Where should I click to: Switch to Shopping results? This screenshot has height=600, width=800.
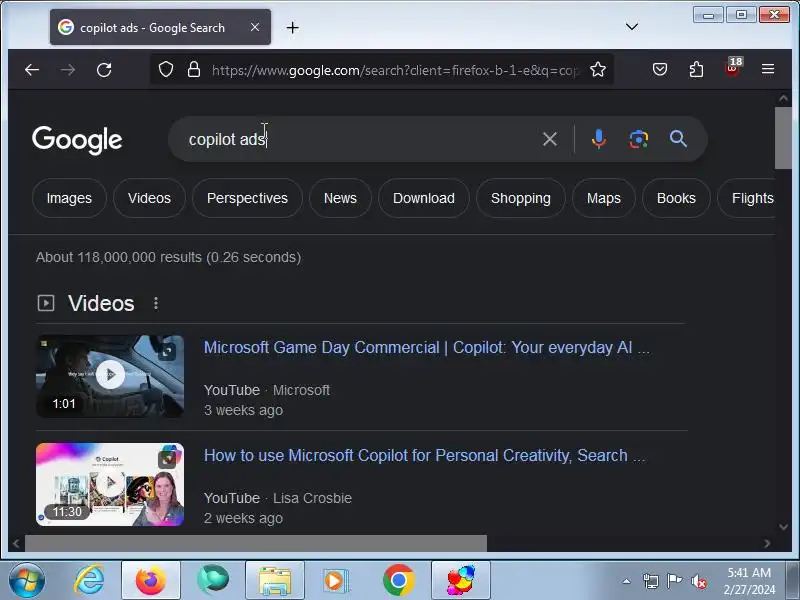pyautogui.click(x=521, y=198)
